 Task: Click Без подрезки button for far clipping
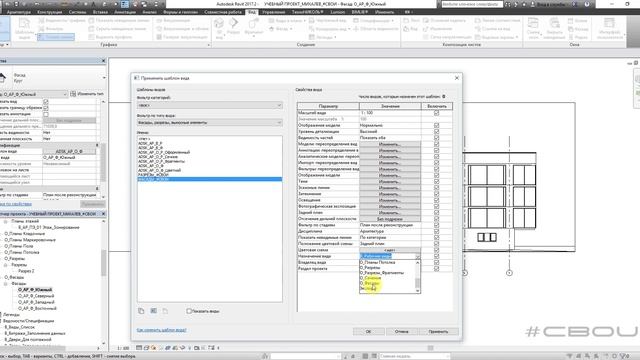tap(389, 219)
